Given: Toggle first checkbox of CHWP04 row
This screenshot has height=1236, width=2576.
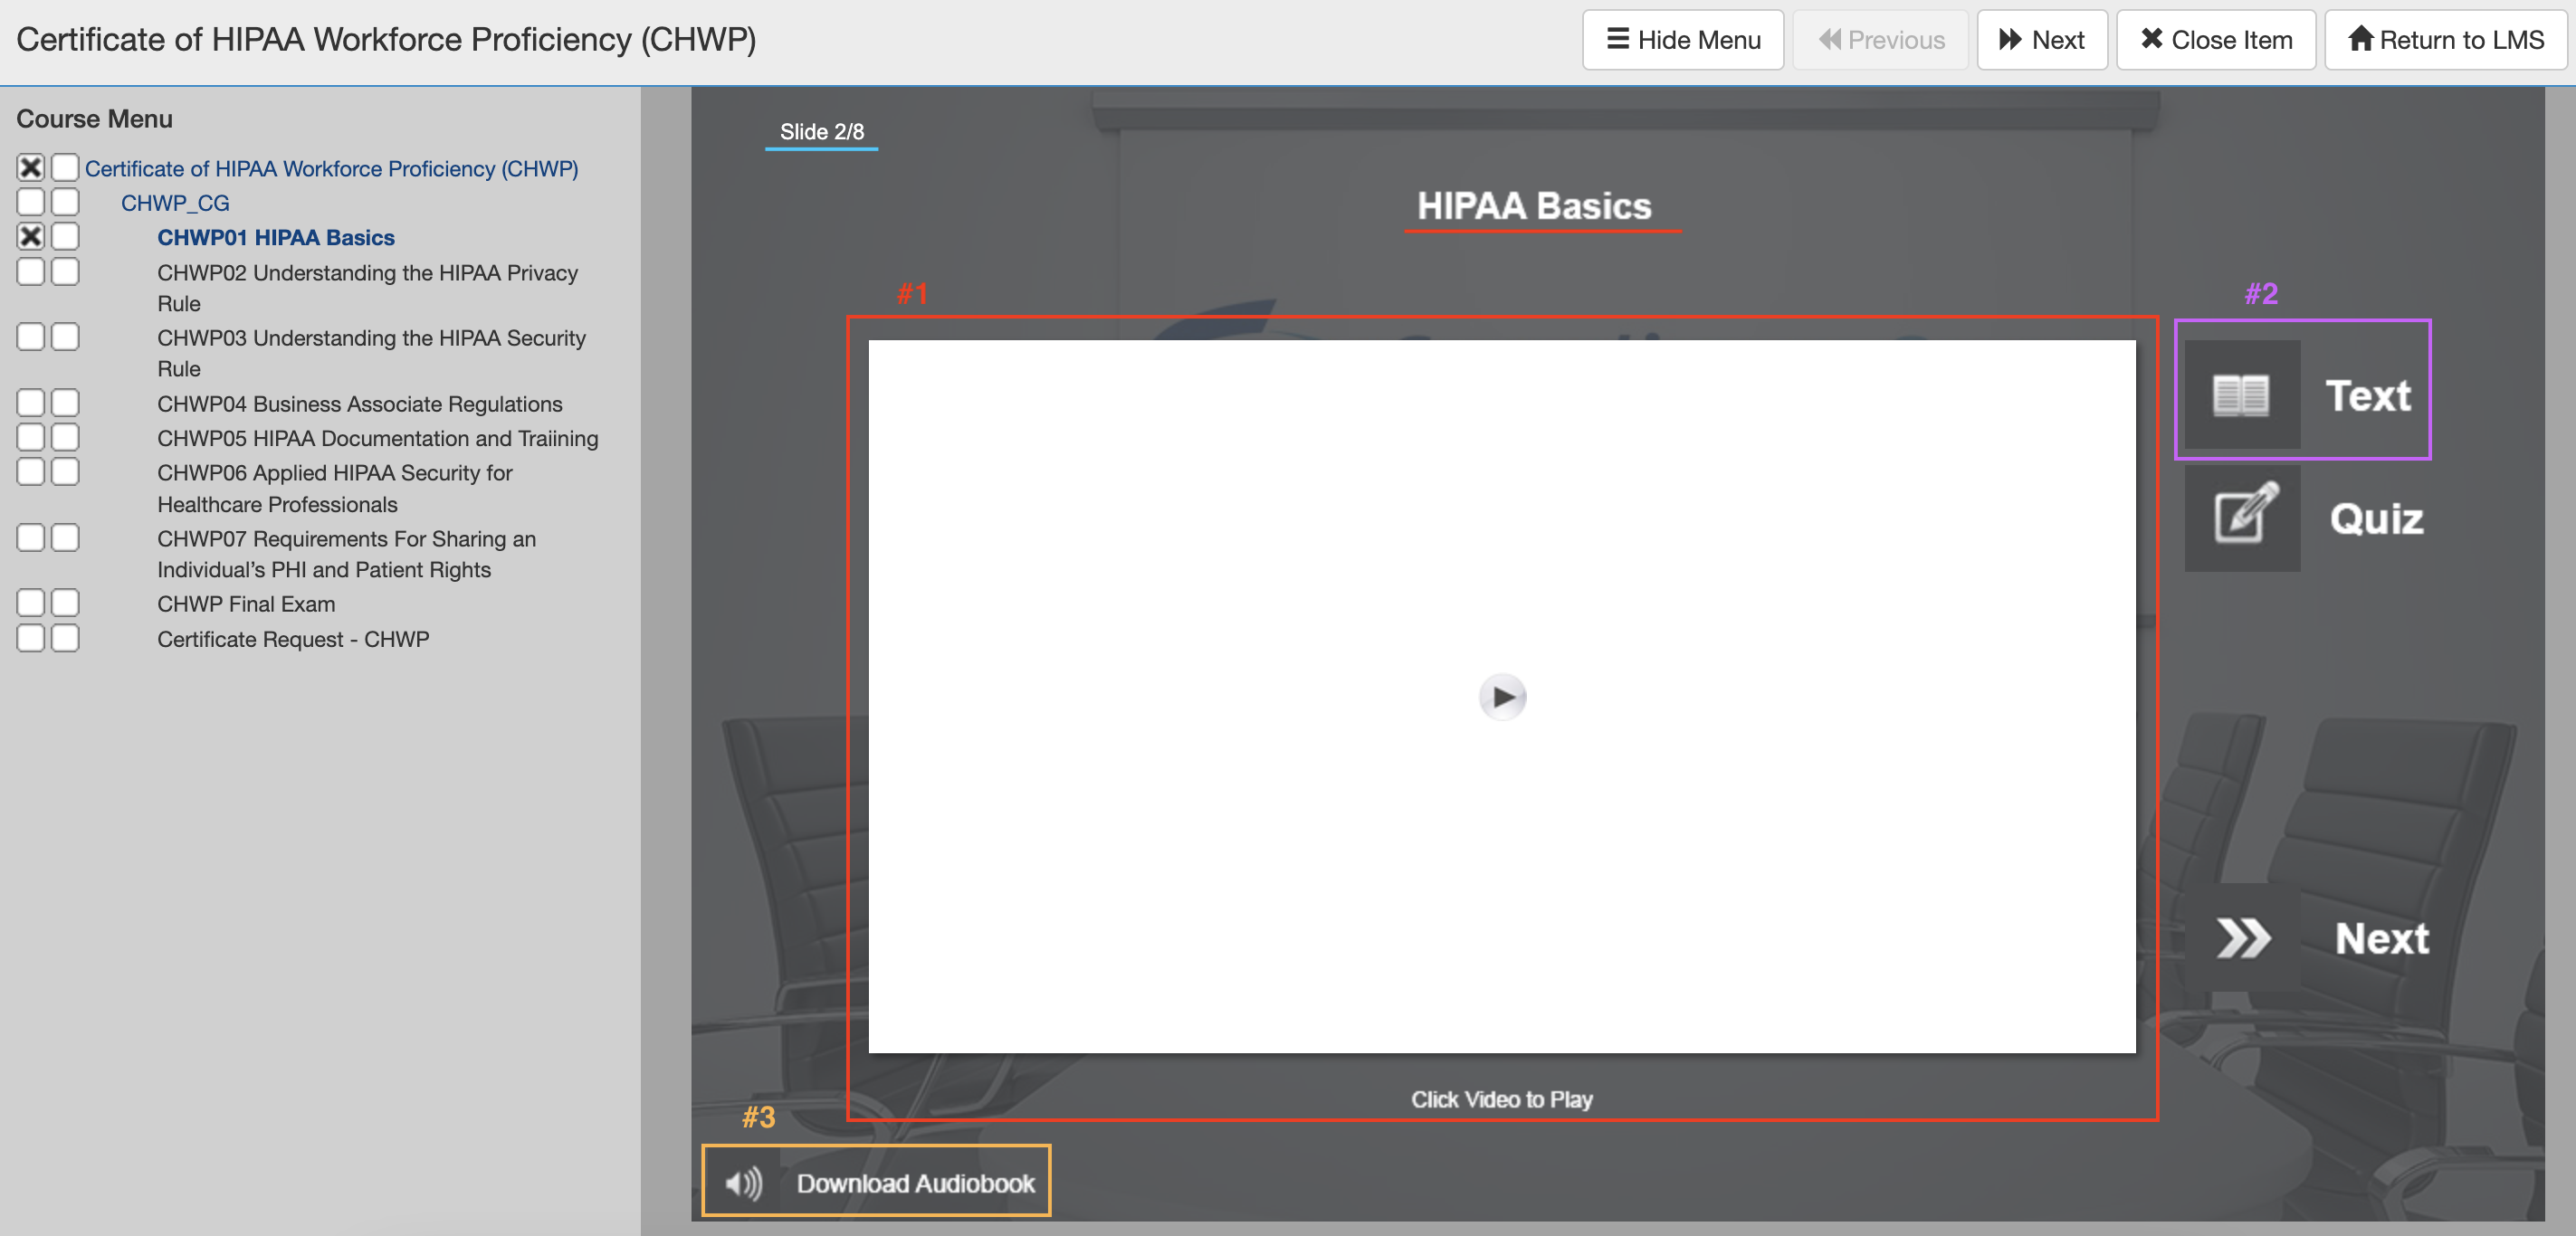Looking at the screenshot, I should [x=31, y=402].
